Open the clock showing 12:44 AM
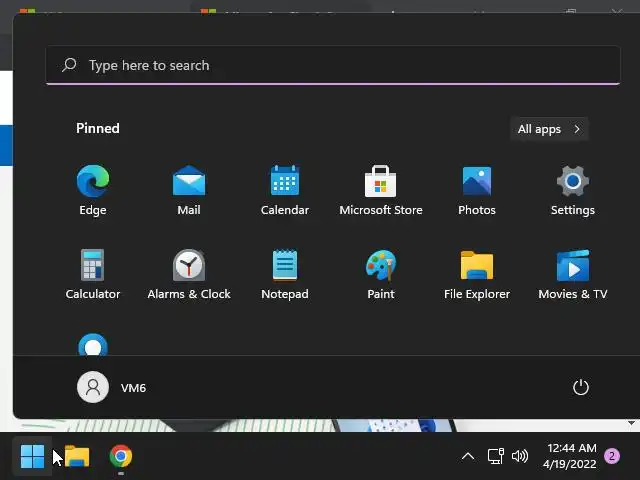This screenshot has width=640, height=480. click(x=571, y=456)
